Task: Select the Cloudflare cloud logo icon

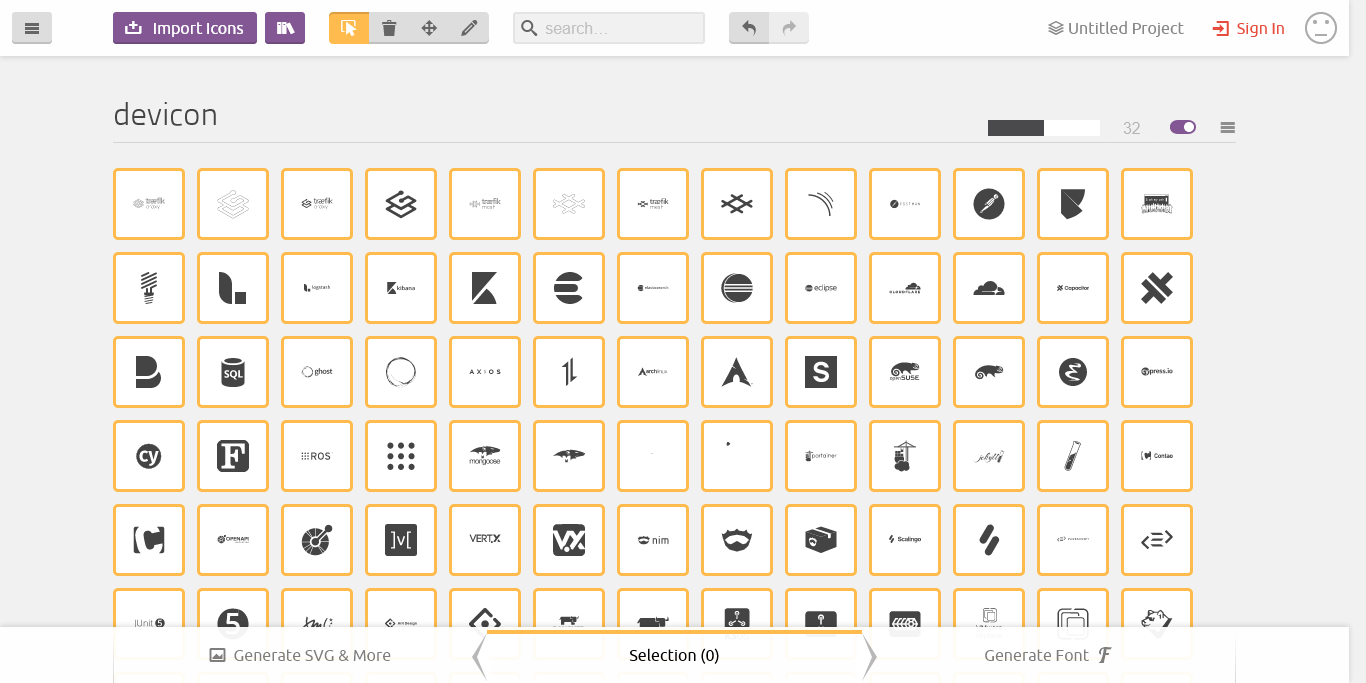Action: (989, 288)
